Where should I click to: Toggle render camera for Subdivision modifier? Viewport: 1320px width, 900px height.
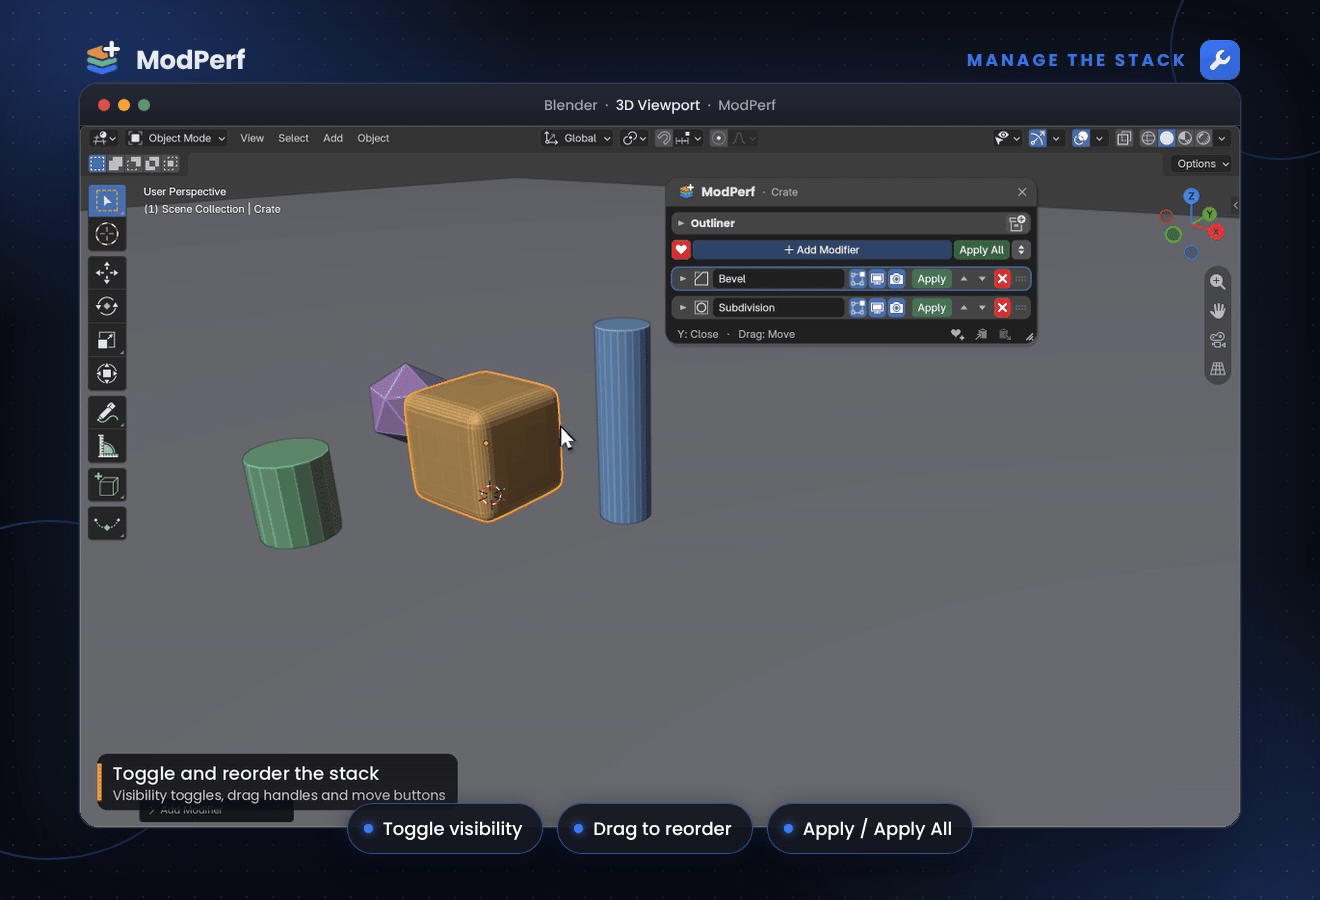pyautogui.click(x=897, y=308)
